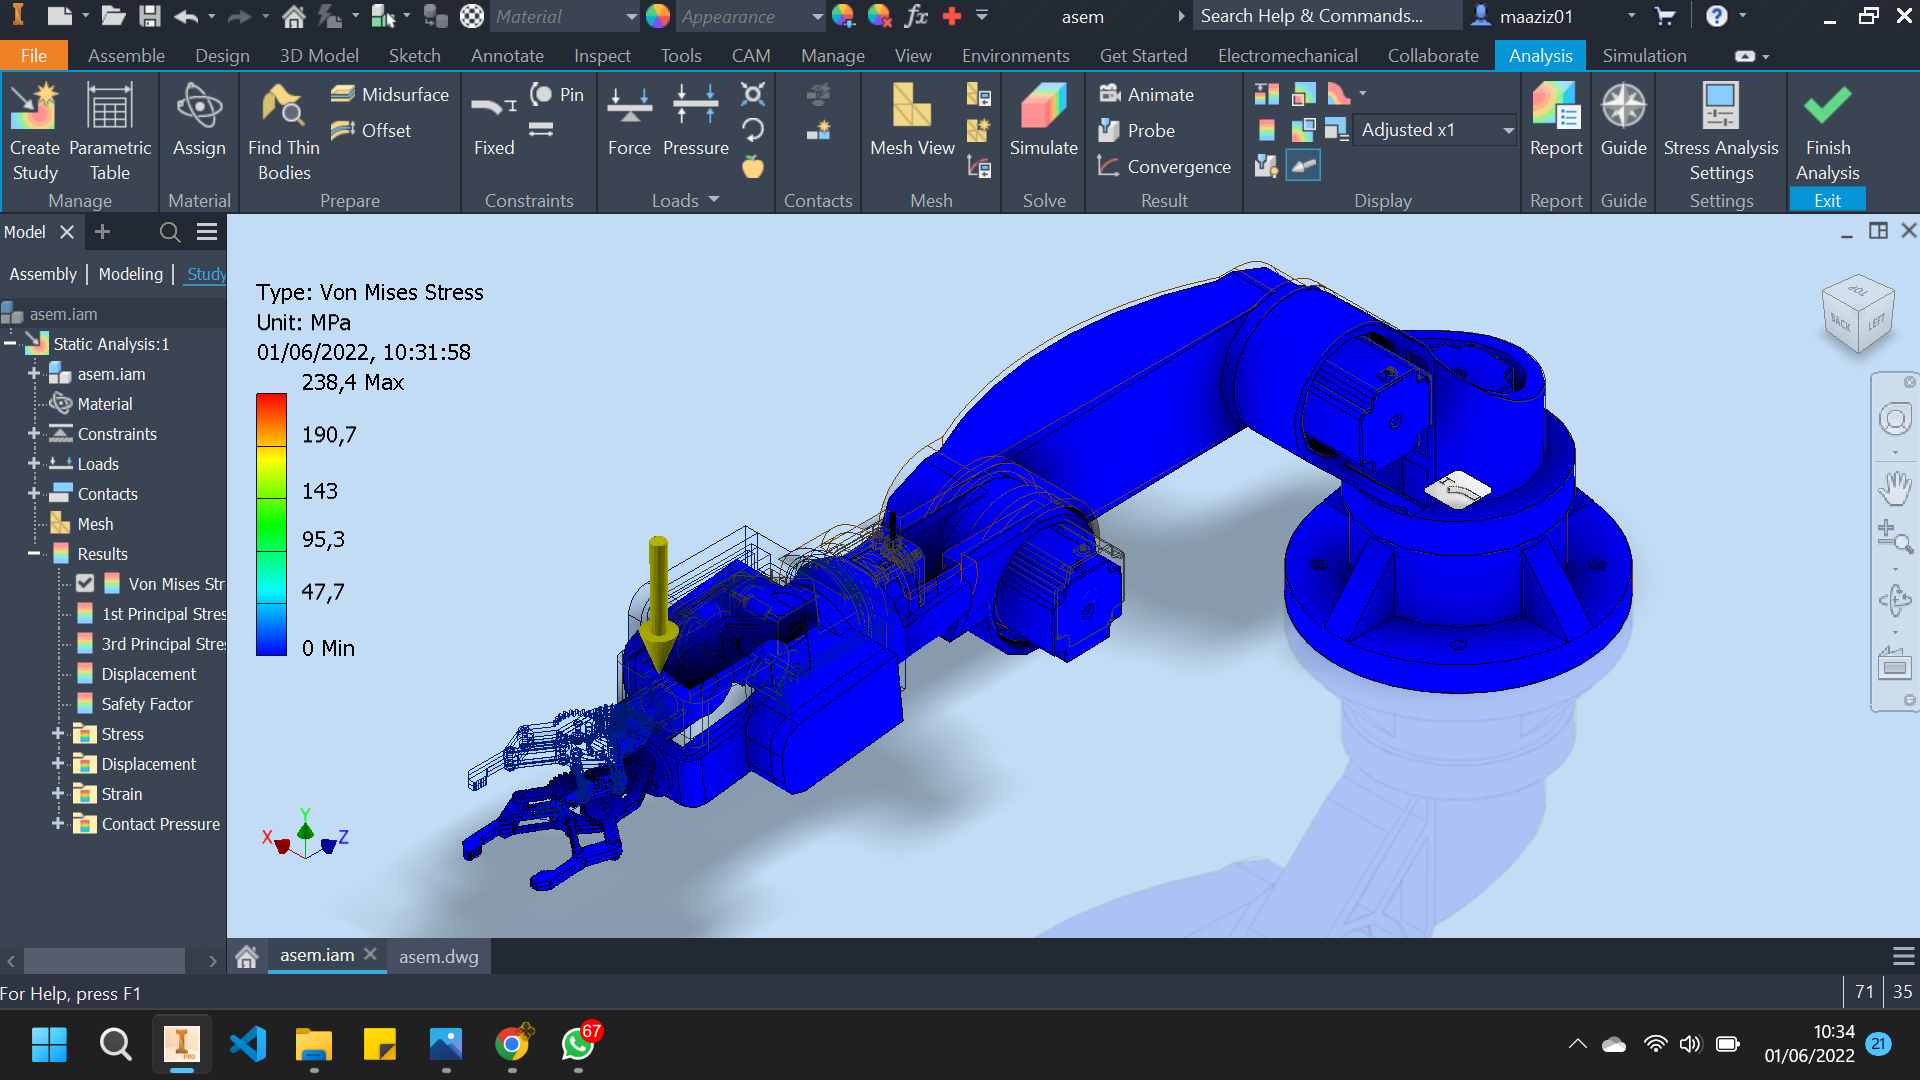
Task: Open the Parametric Table tool
Action: (110, 132)
